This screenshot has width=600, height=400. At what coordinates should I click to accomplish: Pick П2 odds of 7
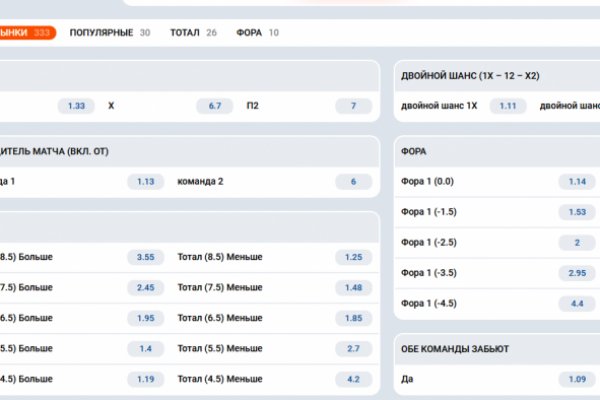tap(353, 106)
